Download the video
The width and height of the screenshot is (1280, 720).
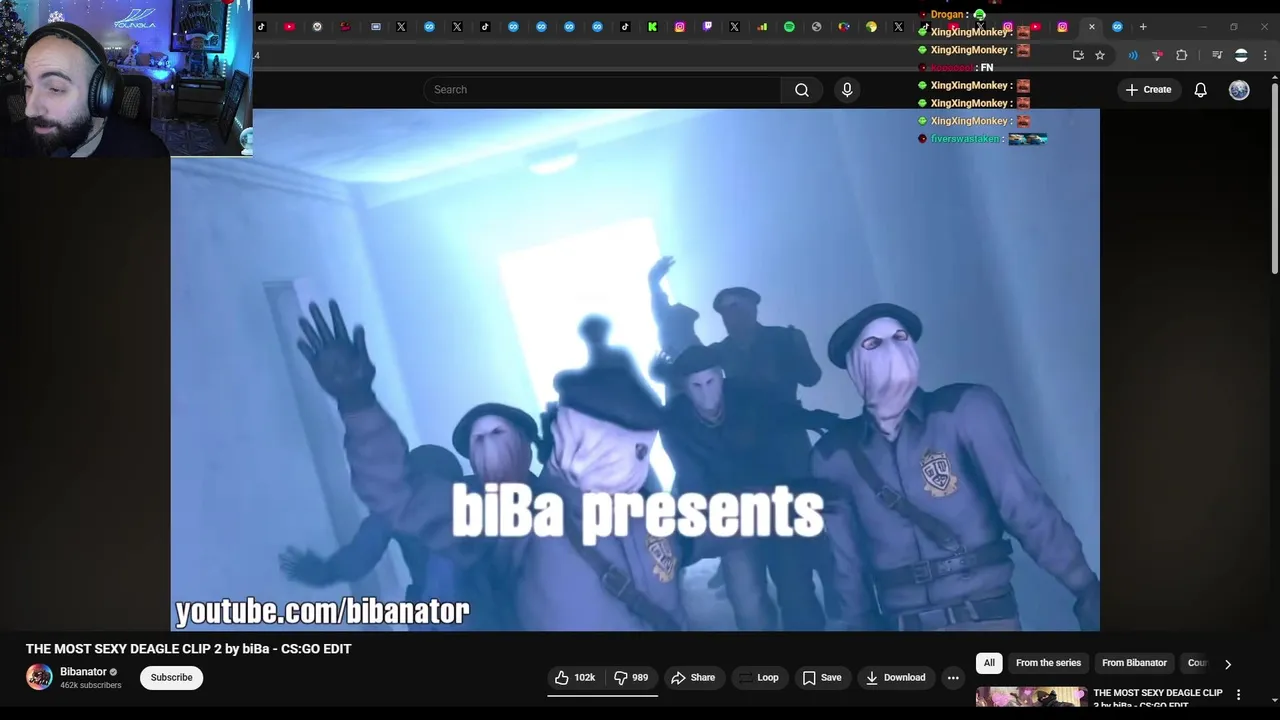tap(895, 678)
